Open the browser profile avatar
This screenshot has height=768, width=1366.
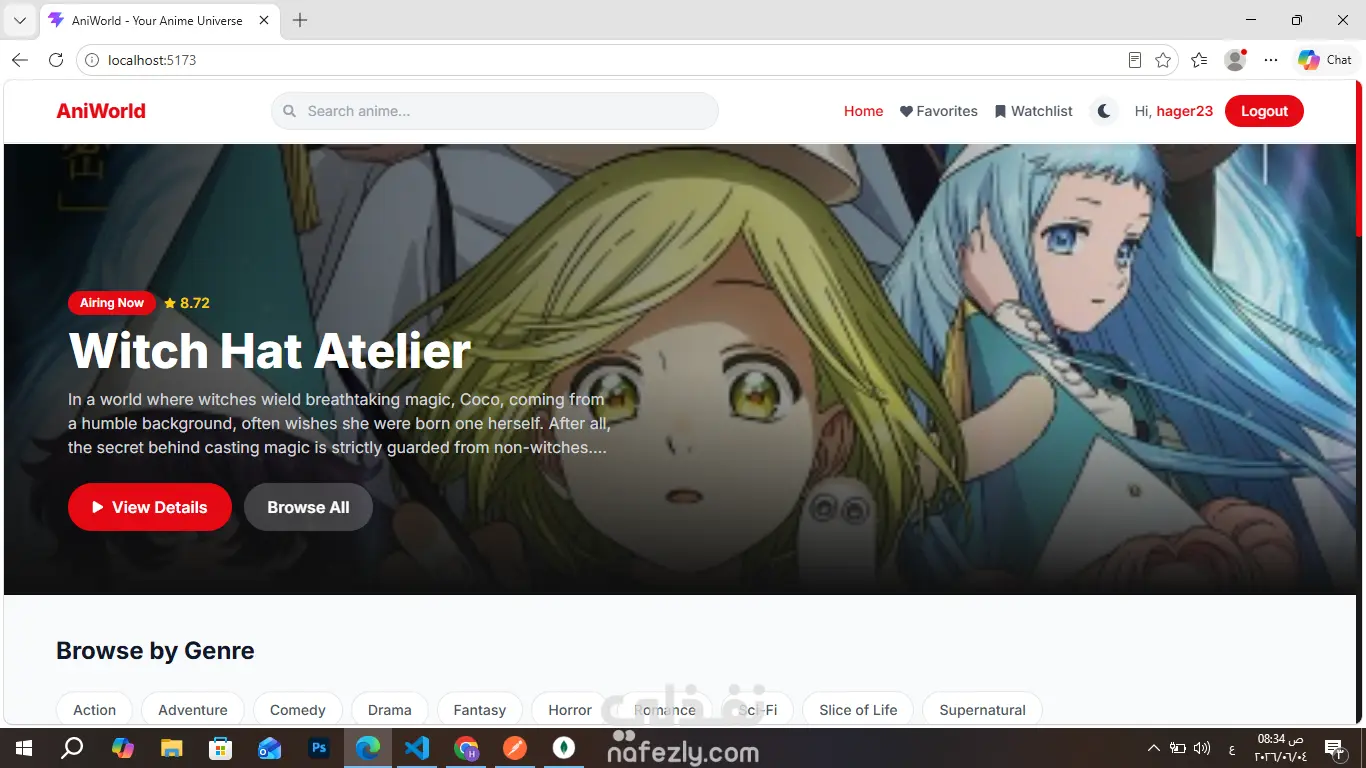(1235, 60)
